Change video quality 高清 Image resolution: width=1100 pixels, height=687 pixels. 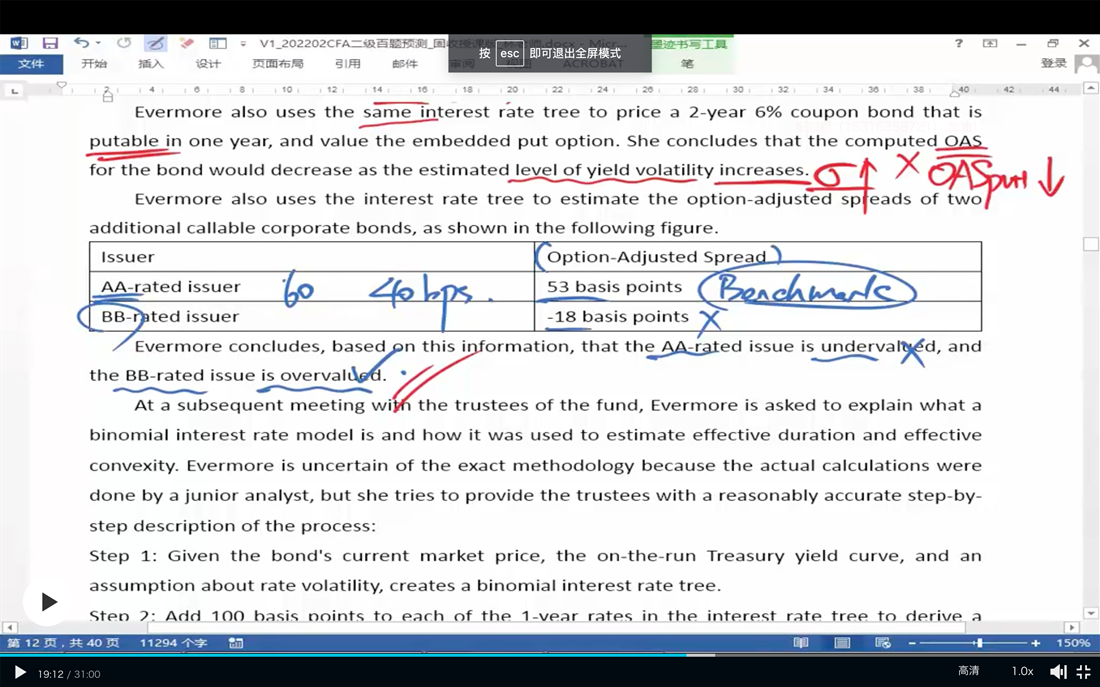(969, 672)
